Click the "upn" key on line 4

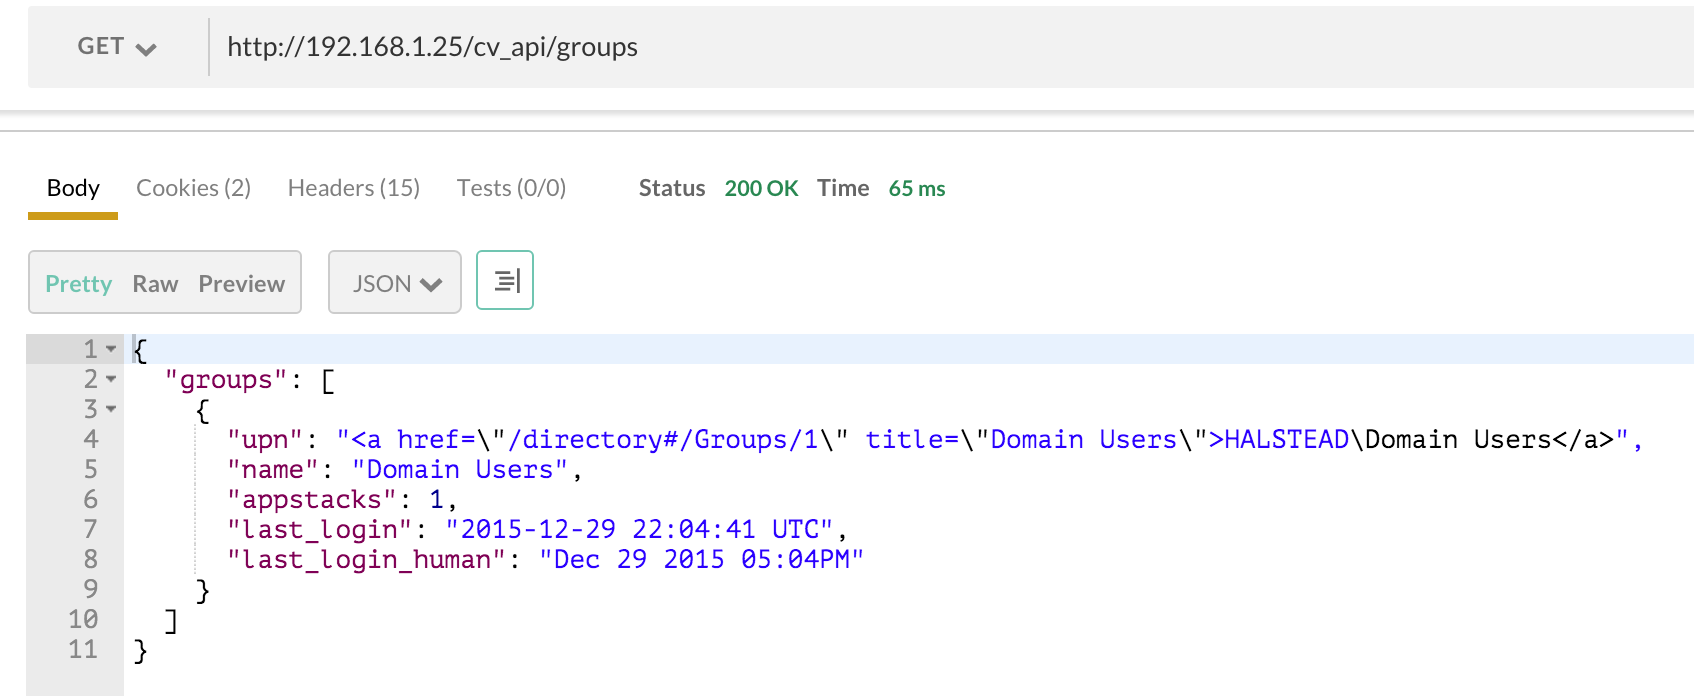coord(265,440)
